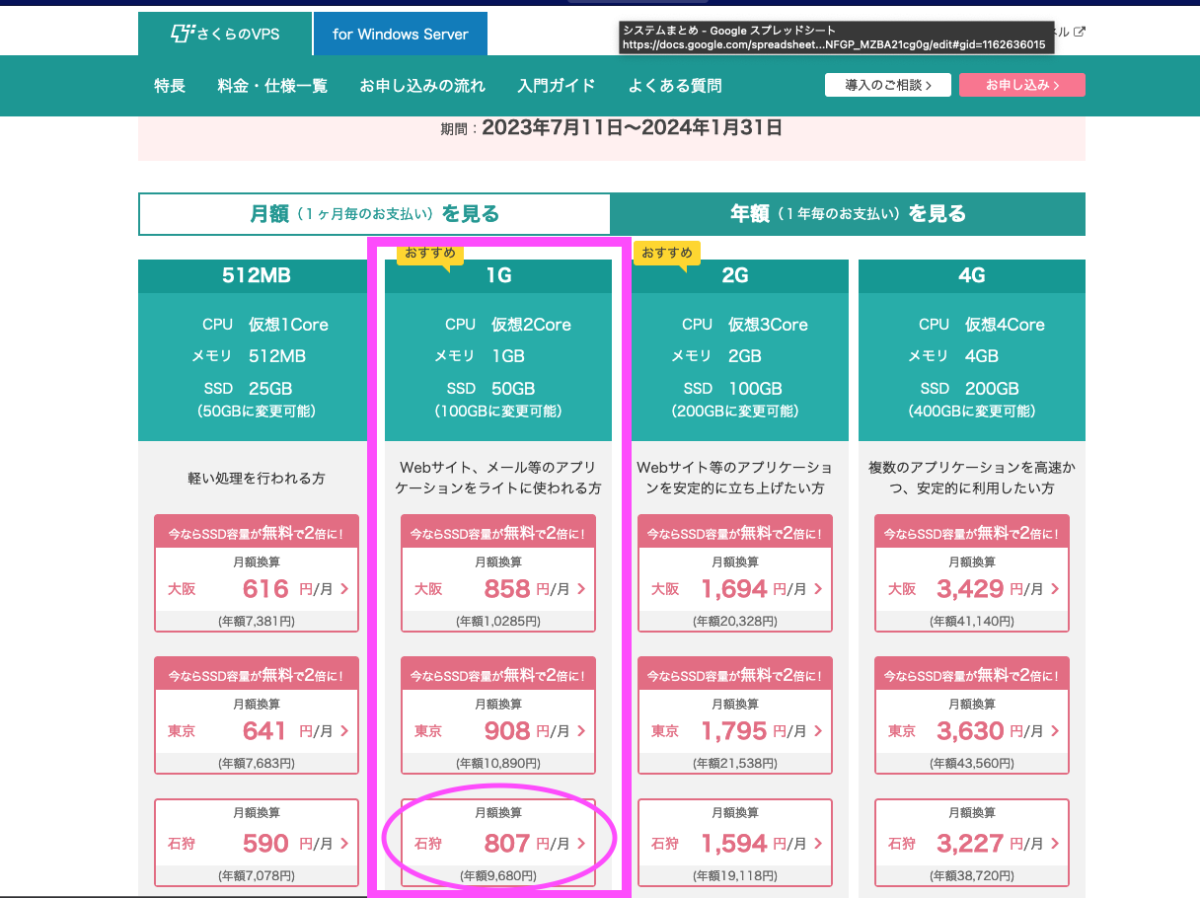This screenshot has width=1200, height=898.
Task: Open 料金・仕様一覧 in the navigation
Action: coord(272,86)
